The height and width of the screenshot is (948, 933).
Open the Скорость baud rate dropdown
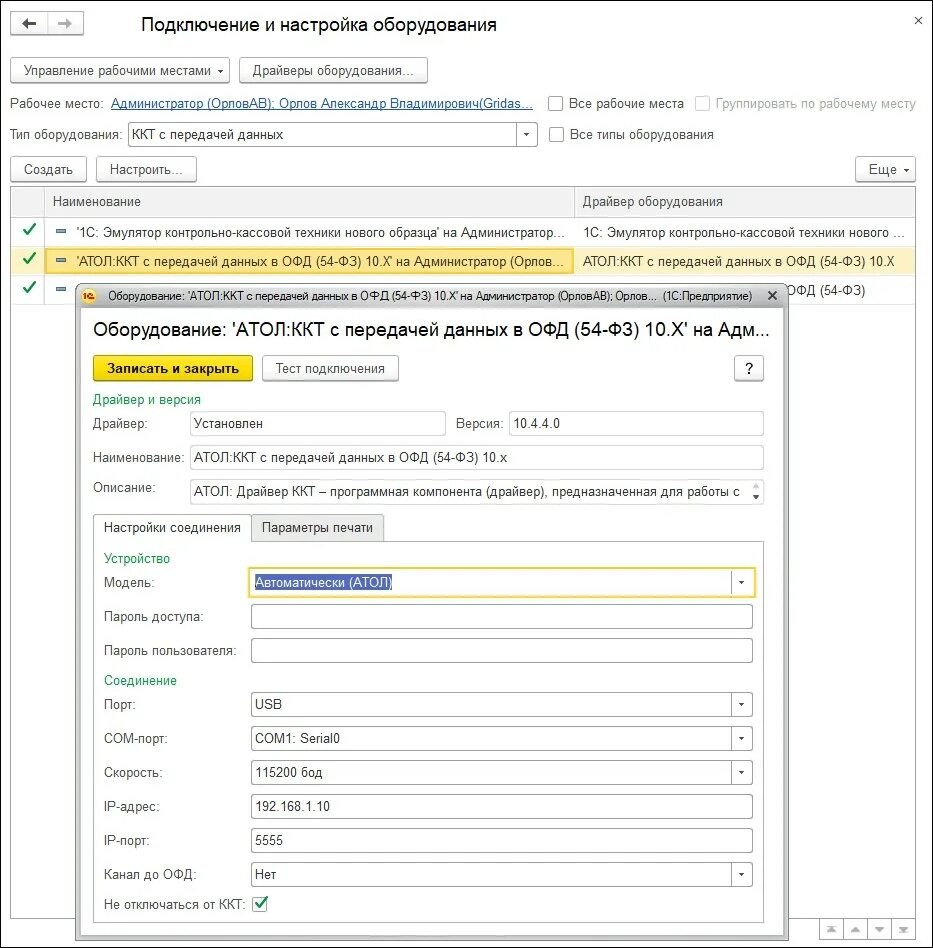[x=741, y=772]
